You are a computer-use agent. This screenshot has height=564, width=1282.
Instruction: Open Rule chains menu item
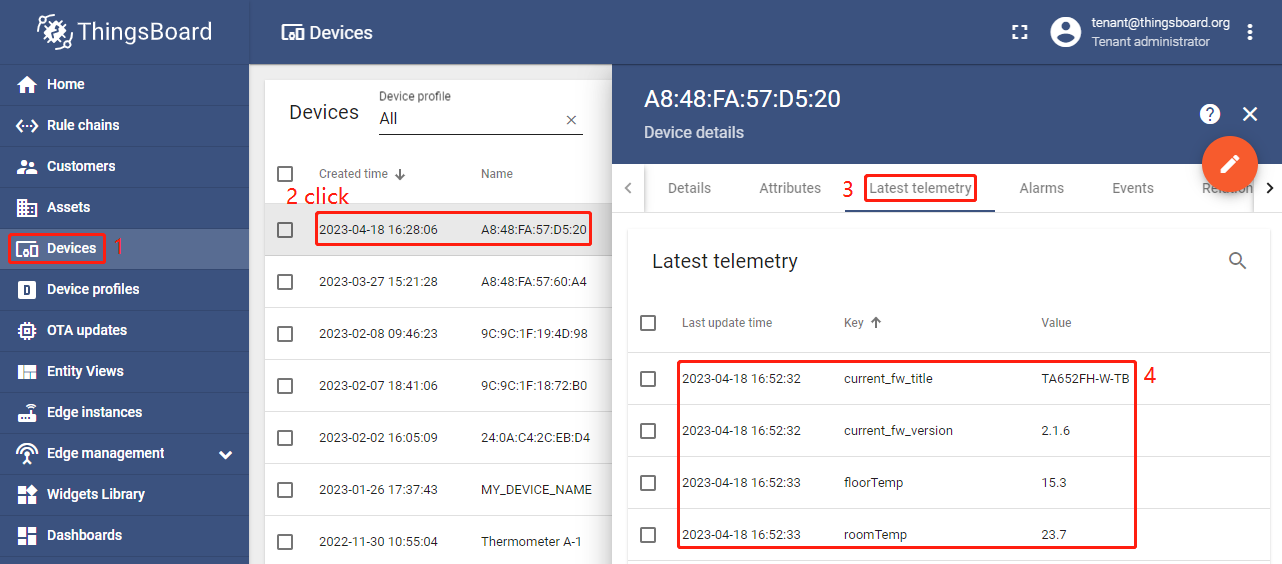pyautogui.click(x=124, y=126)
